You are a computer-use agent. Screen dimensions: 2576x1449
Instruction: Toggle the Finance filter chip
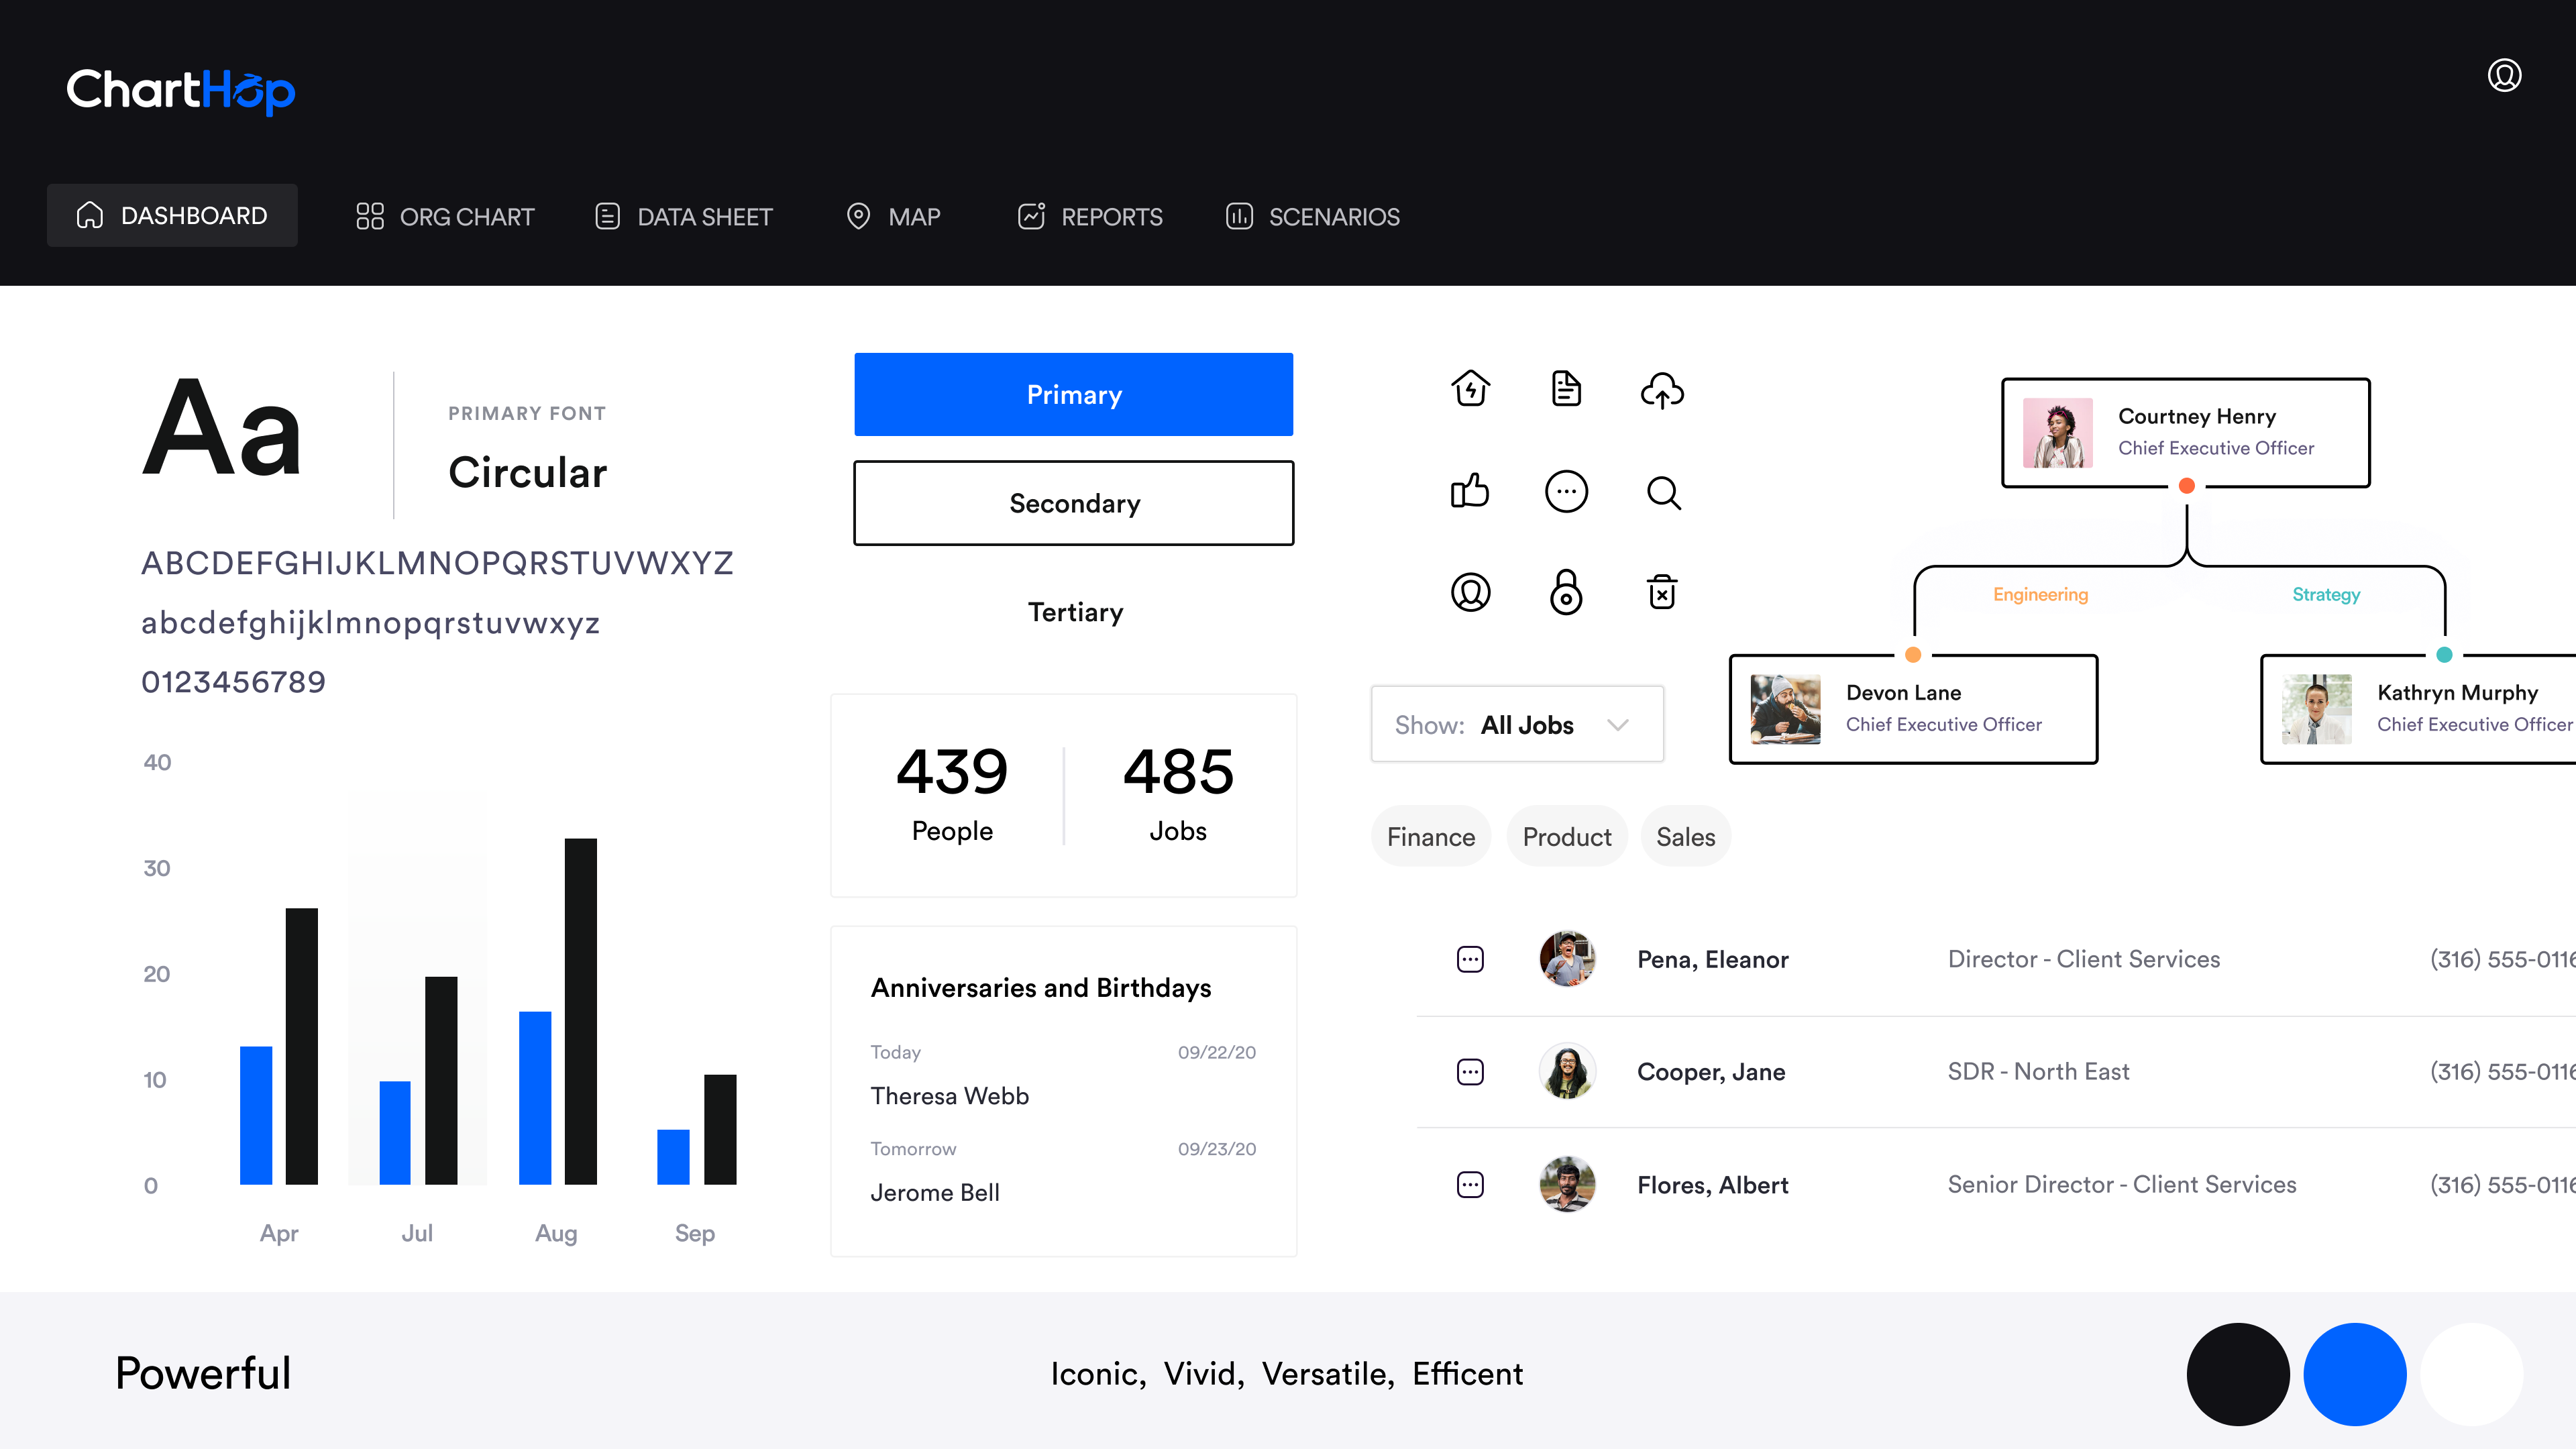pos(1430,837)
